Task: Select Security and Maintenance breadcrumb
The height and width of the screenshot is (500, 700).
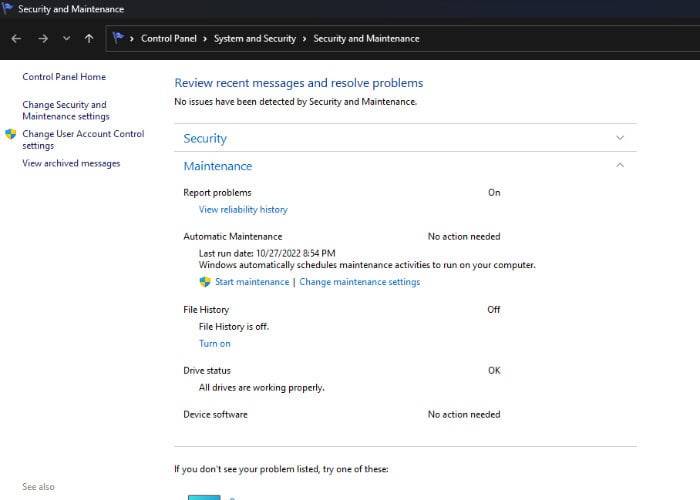Action: 367,39
